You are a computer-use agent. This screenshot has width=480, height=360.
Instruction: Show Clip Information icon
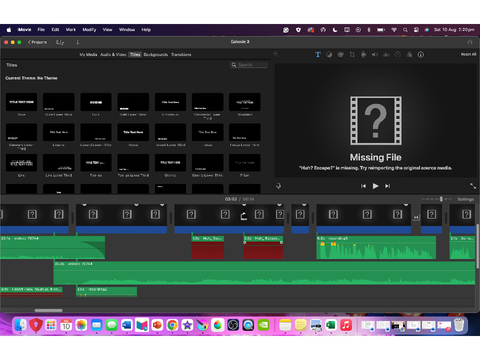point(421,55)
